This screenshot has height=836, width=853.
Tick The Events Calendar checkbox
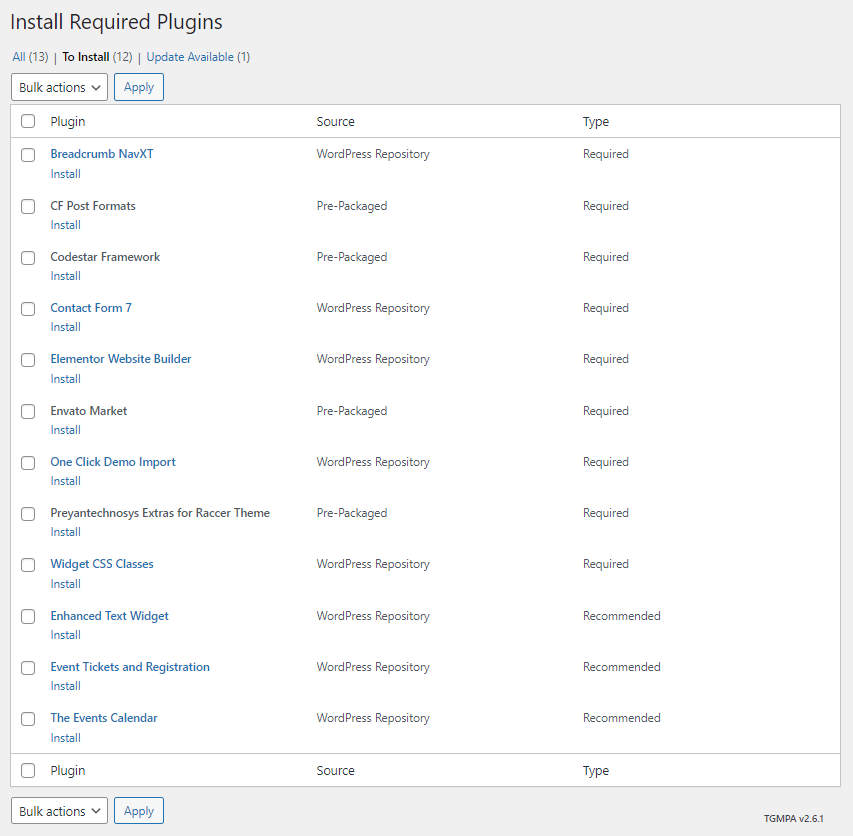click(x=28, y=719)
